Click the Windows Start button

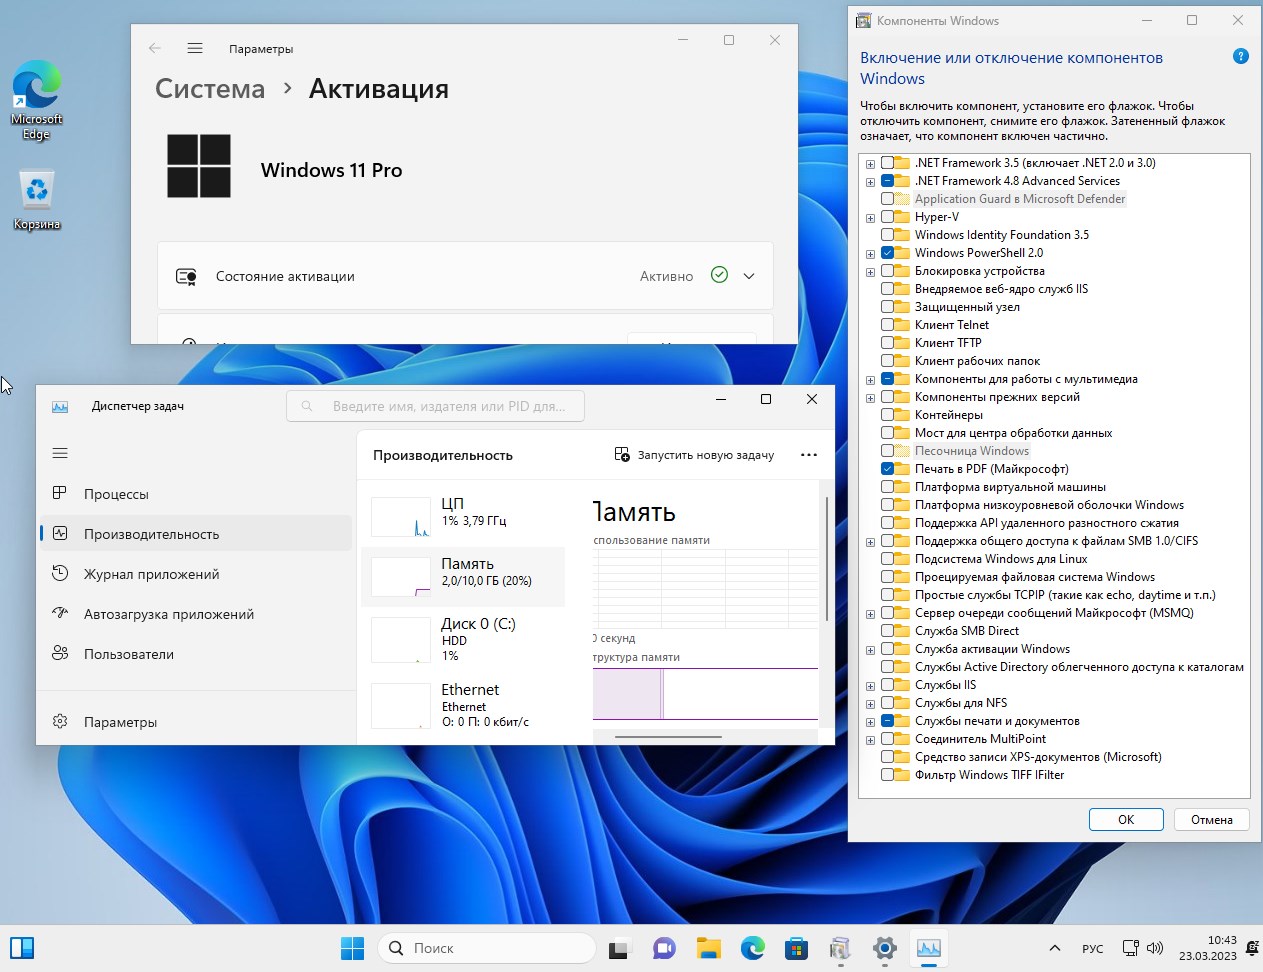point(352,948)
